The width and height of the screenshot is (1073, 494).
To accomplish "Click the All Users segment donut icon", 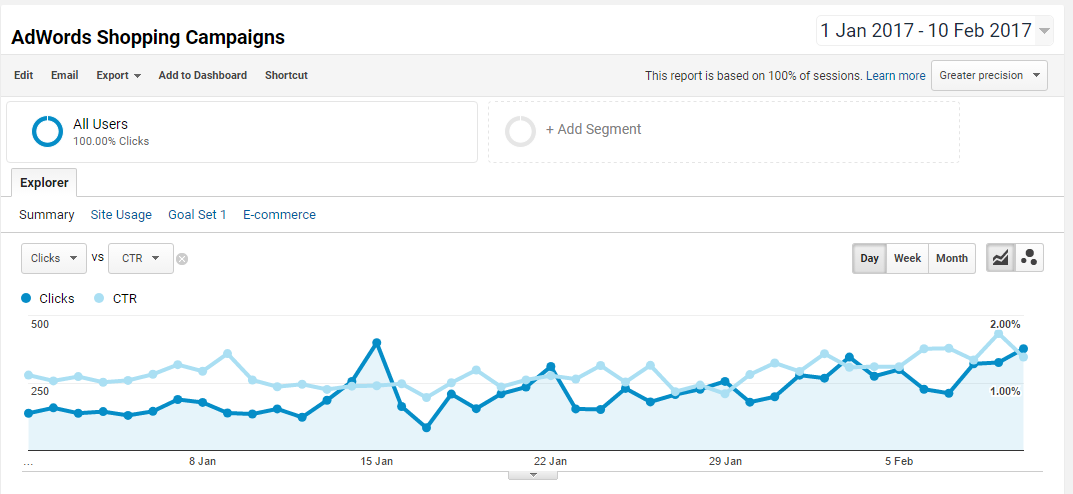I will point(47,131).
